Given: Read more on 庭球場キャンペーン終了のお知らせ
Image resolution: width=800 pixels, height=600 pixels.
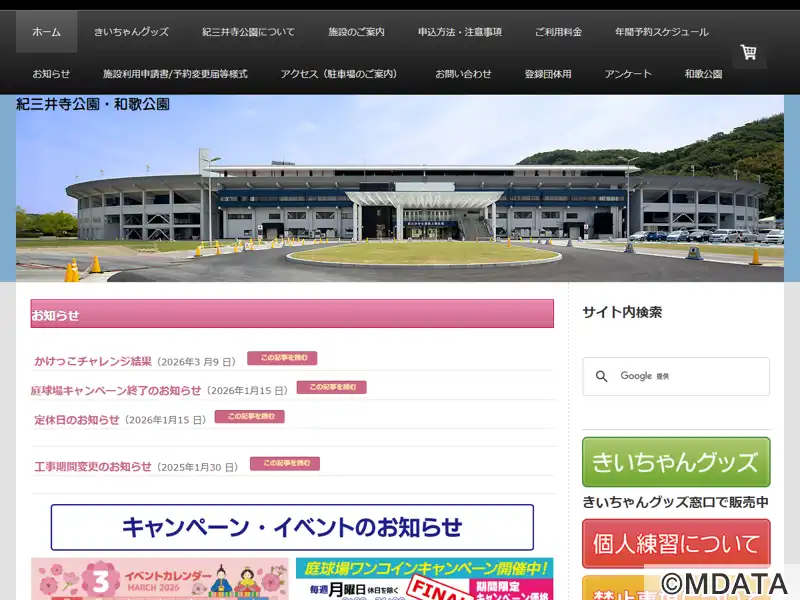Looking at the screenshot, I should (x=331, y=387).
